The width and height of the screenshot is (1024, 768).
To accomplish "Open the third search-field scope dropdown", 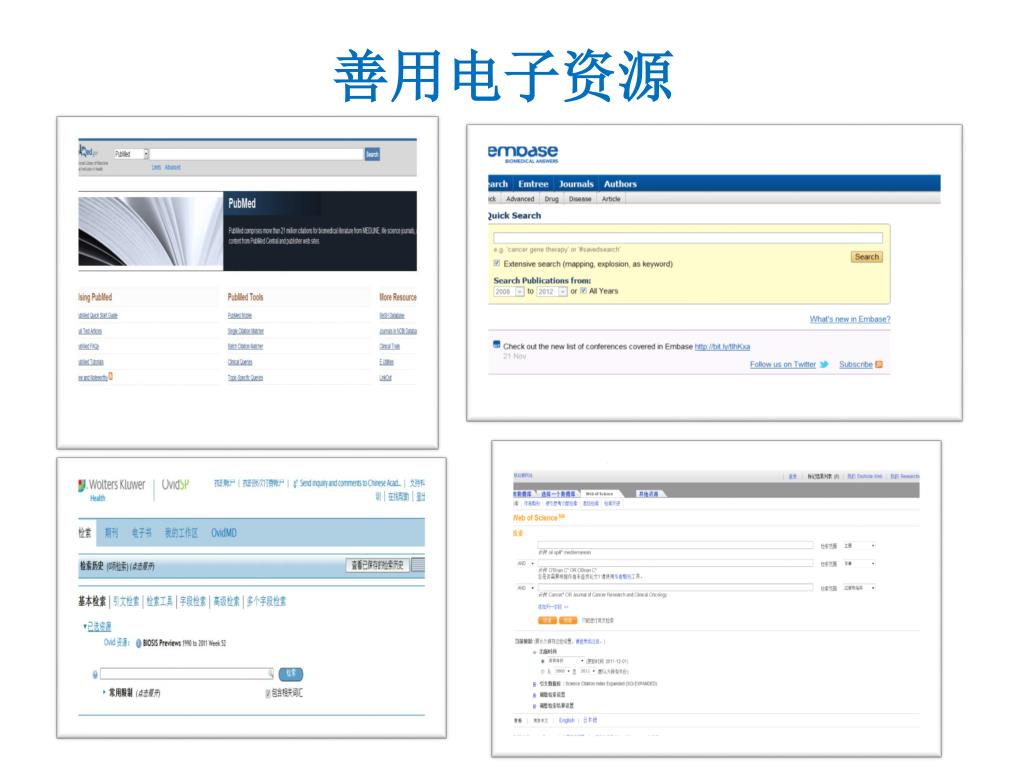I will tap(858, 588).
